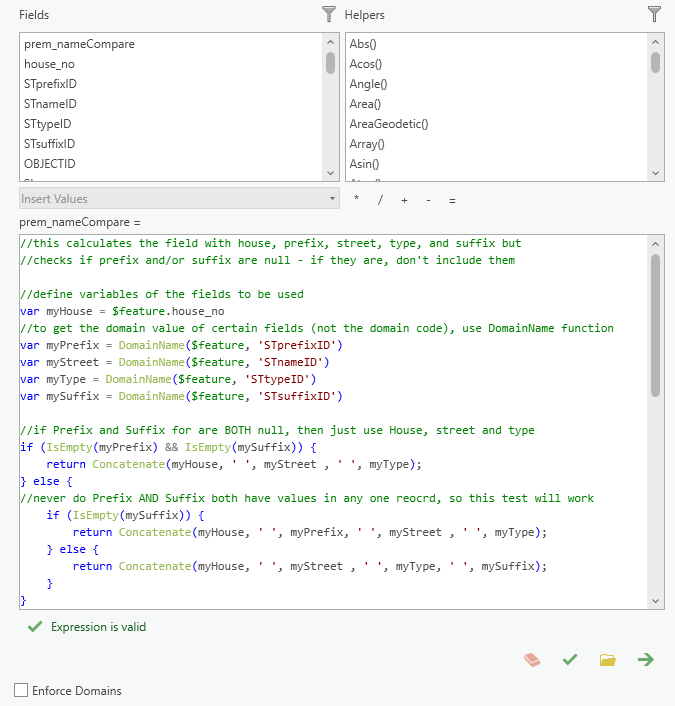
Task: Insert the minus operator
Action: [x=428, y=200]
